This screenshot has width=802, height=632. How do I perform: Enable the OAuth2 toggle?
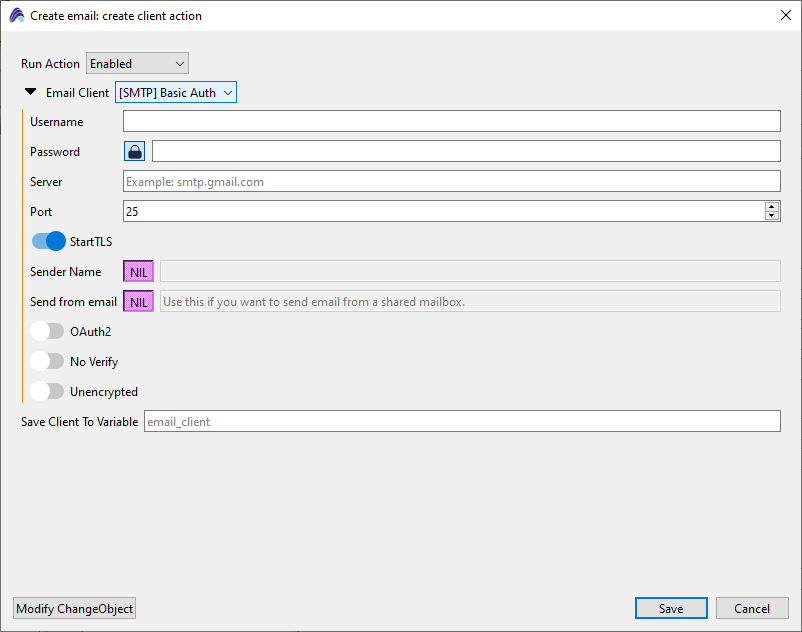(x=47, y=331)
